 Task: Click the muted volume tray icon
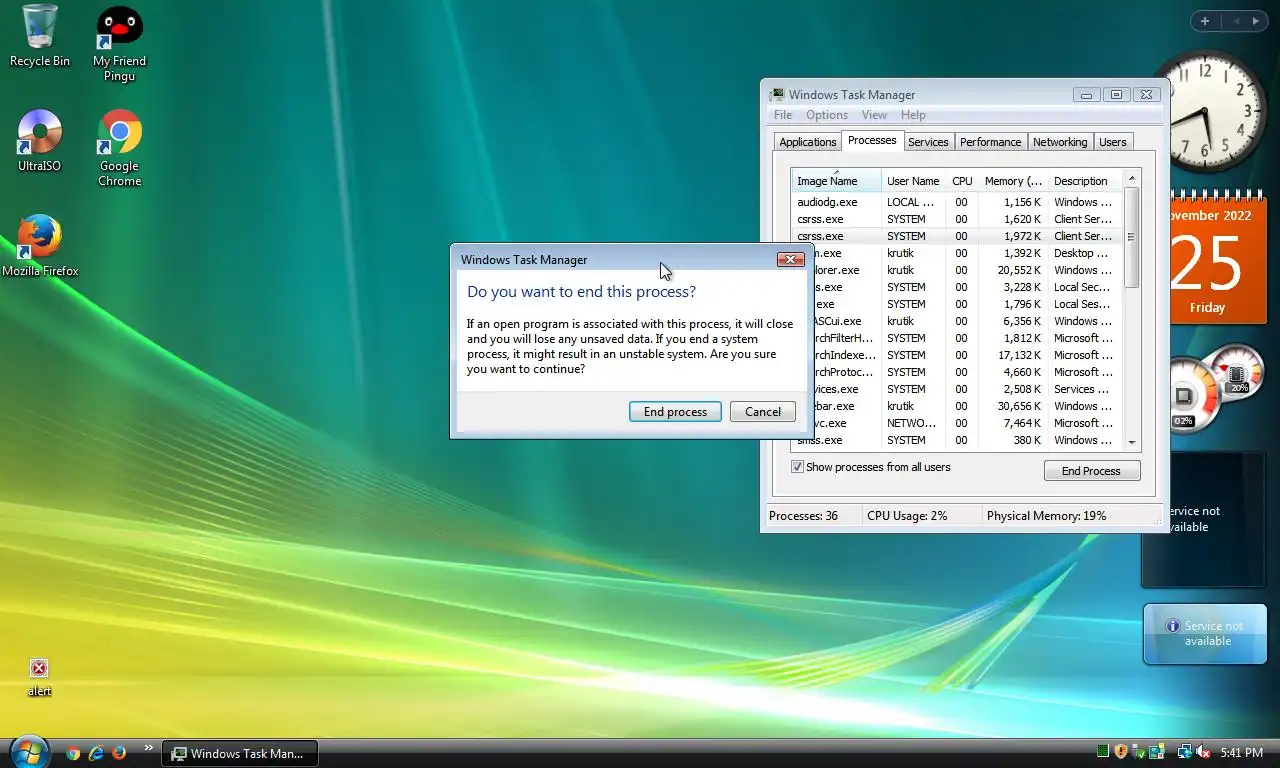(x=1203, y=752)
